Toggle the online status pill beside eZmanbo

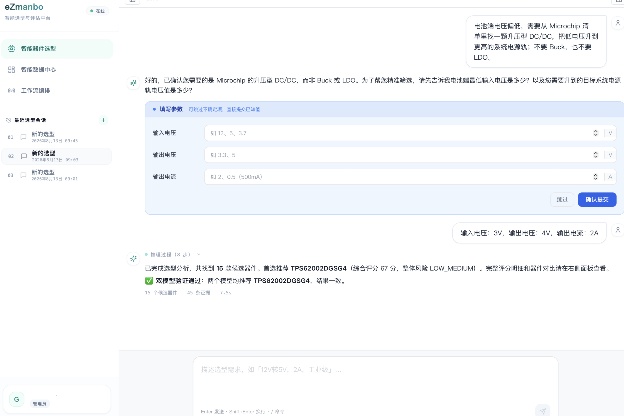[x=98, y=11]
